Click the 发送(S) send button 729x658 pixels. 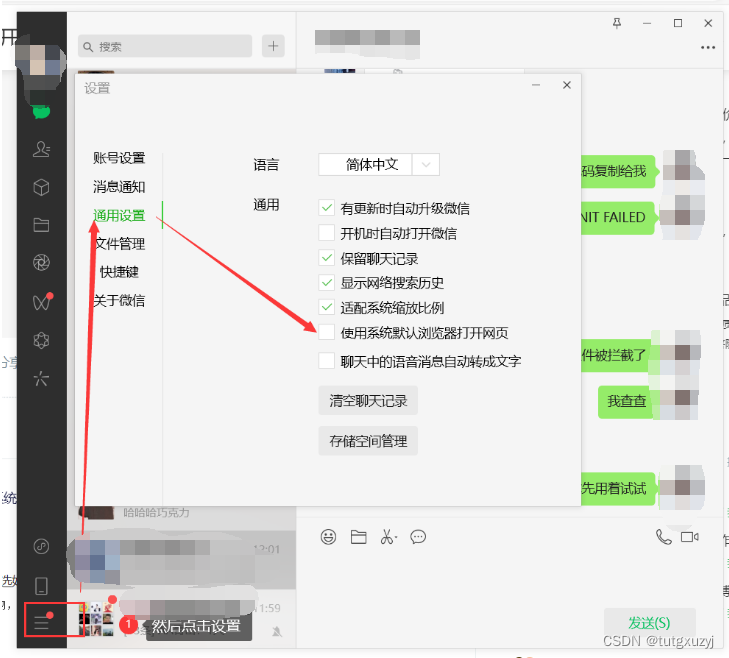649,623
